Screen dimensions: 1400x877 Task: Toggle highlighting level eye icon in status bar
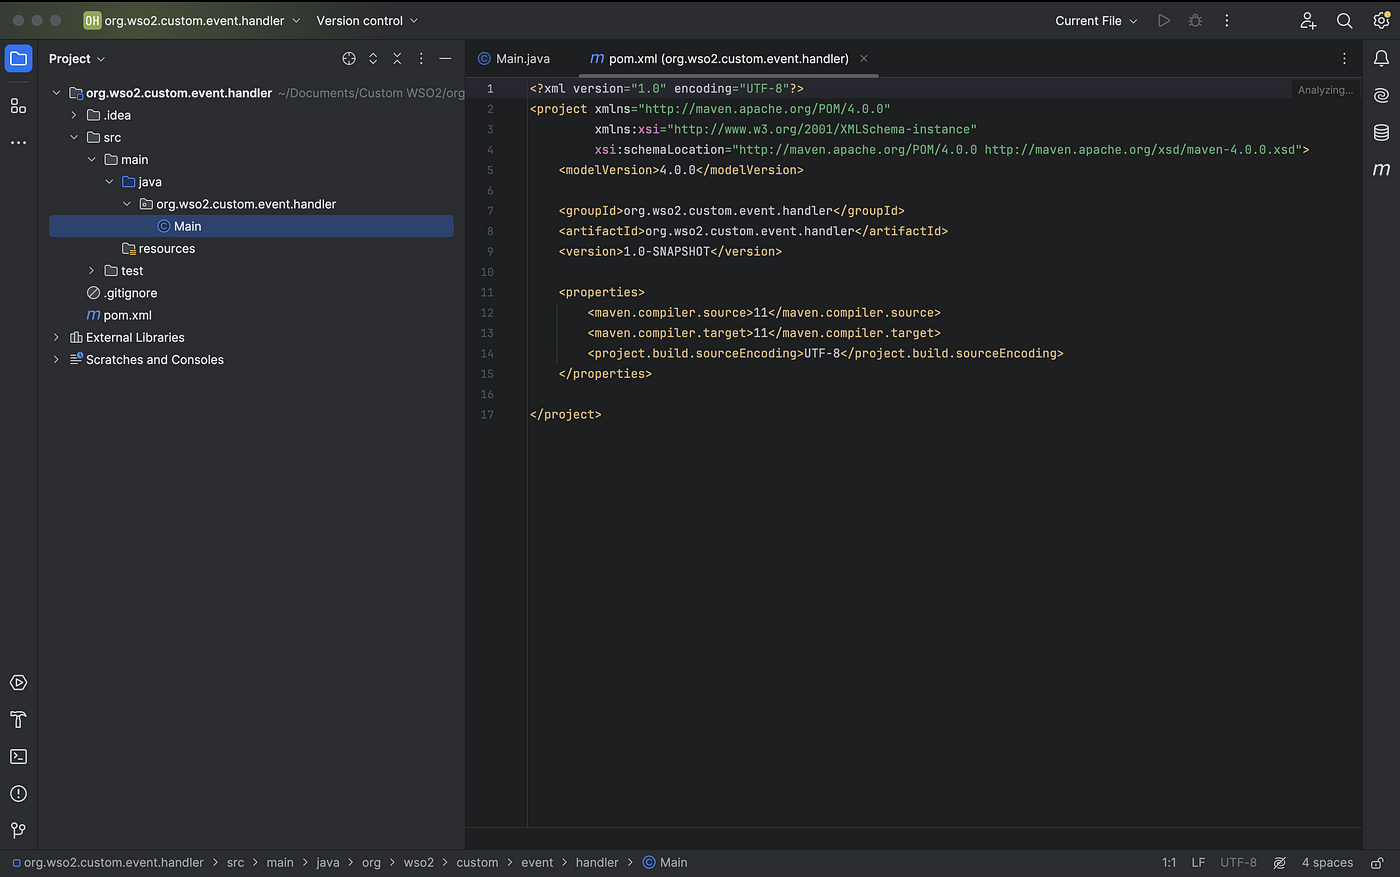[1279, 863]
